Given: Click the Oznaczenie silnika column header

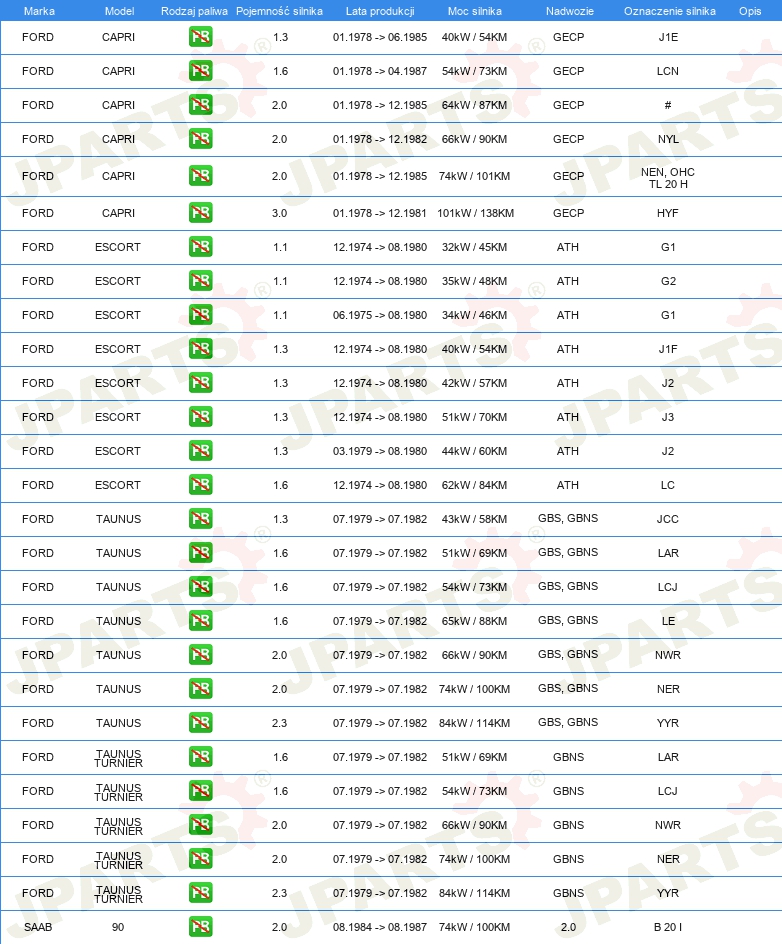Looking at the screenshot, I should tap(669, 11).
